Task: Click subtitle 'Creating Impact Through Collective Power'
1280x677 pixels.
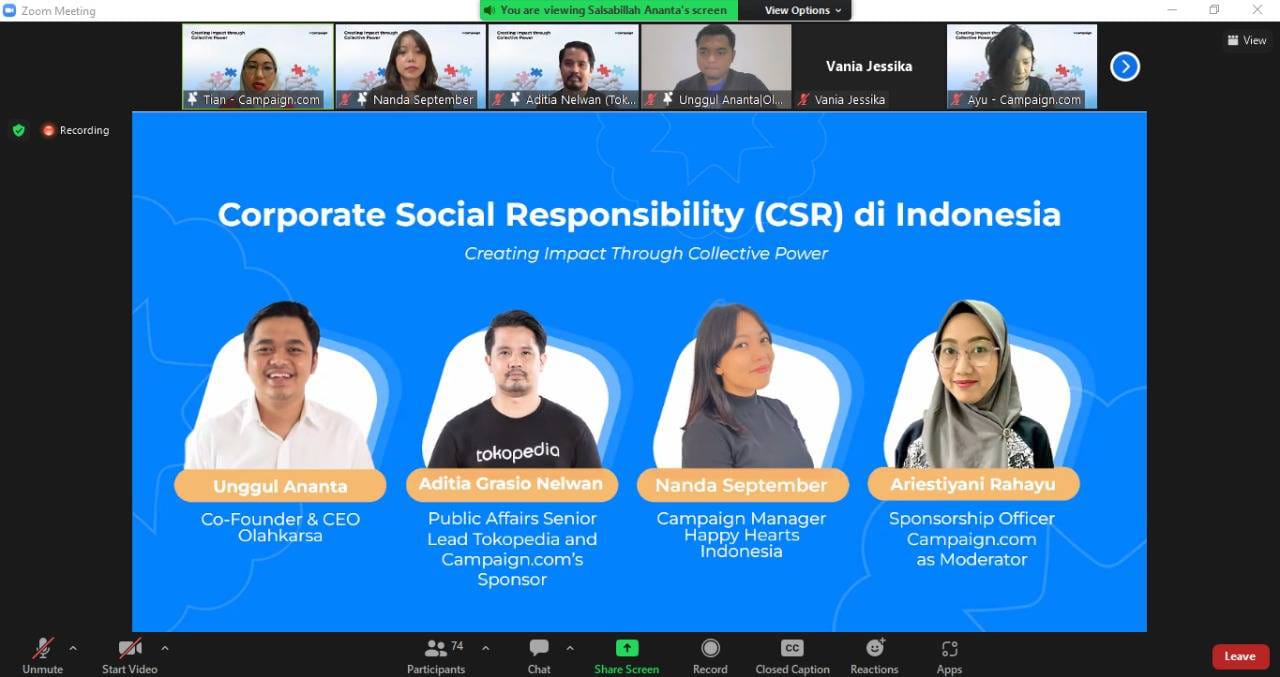Action: pos(646,253)
